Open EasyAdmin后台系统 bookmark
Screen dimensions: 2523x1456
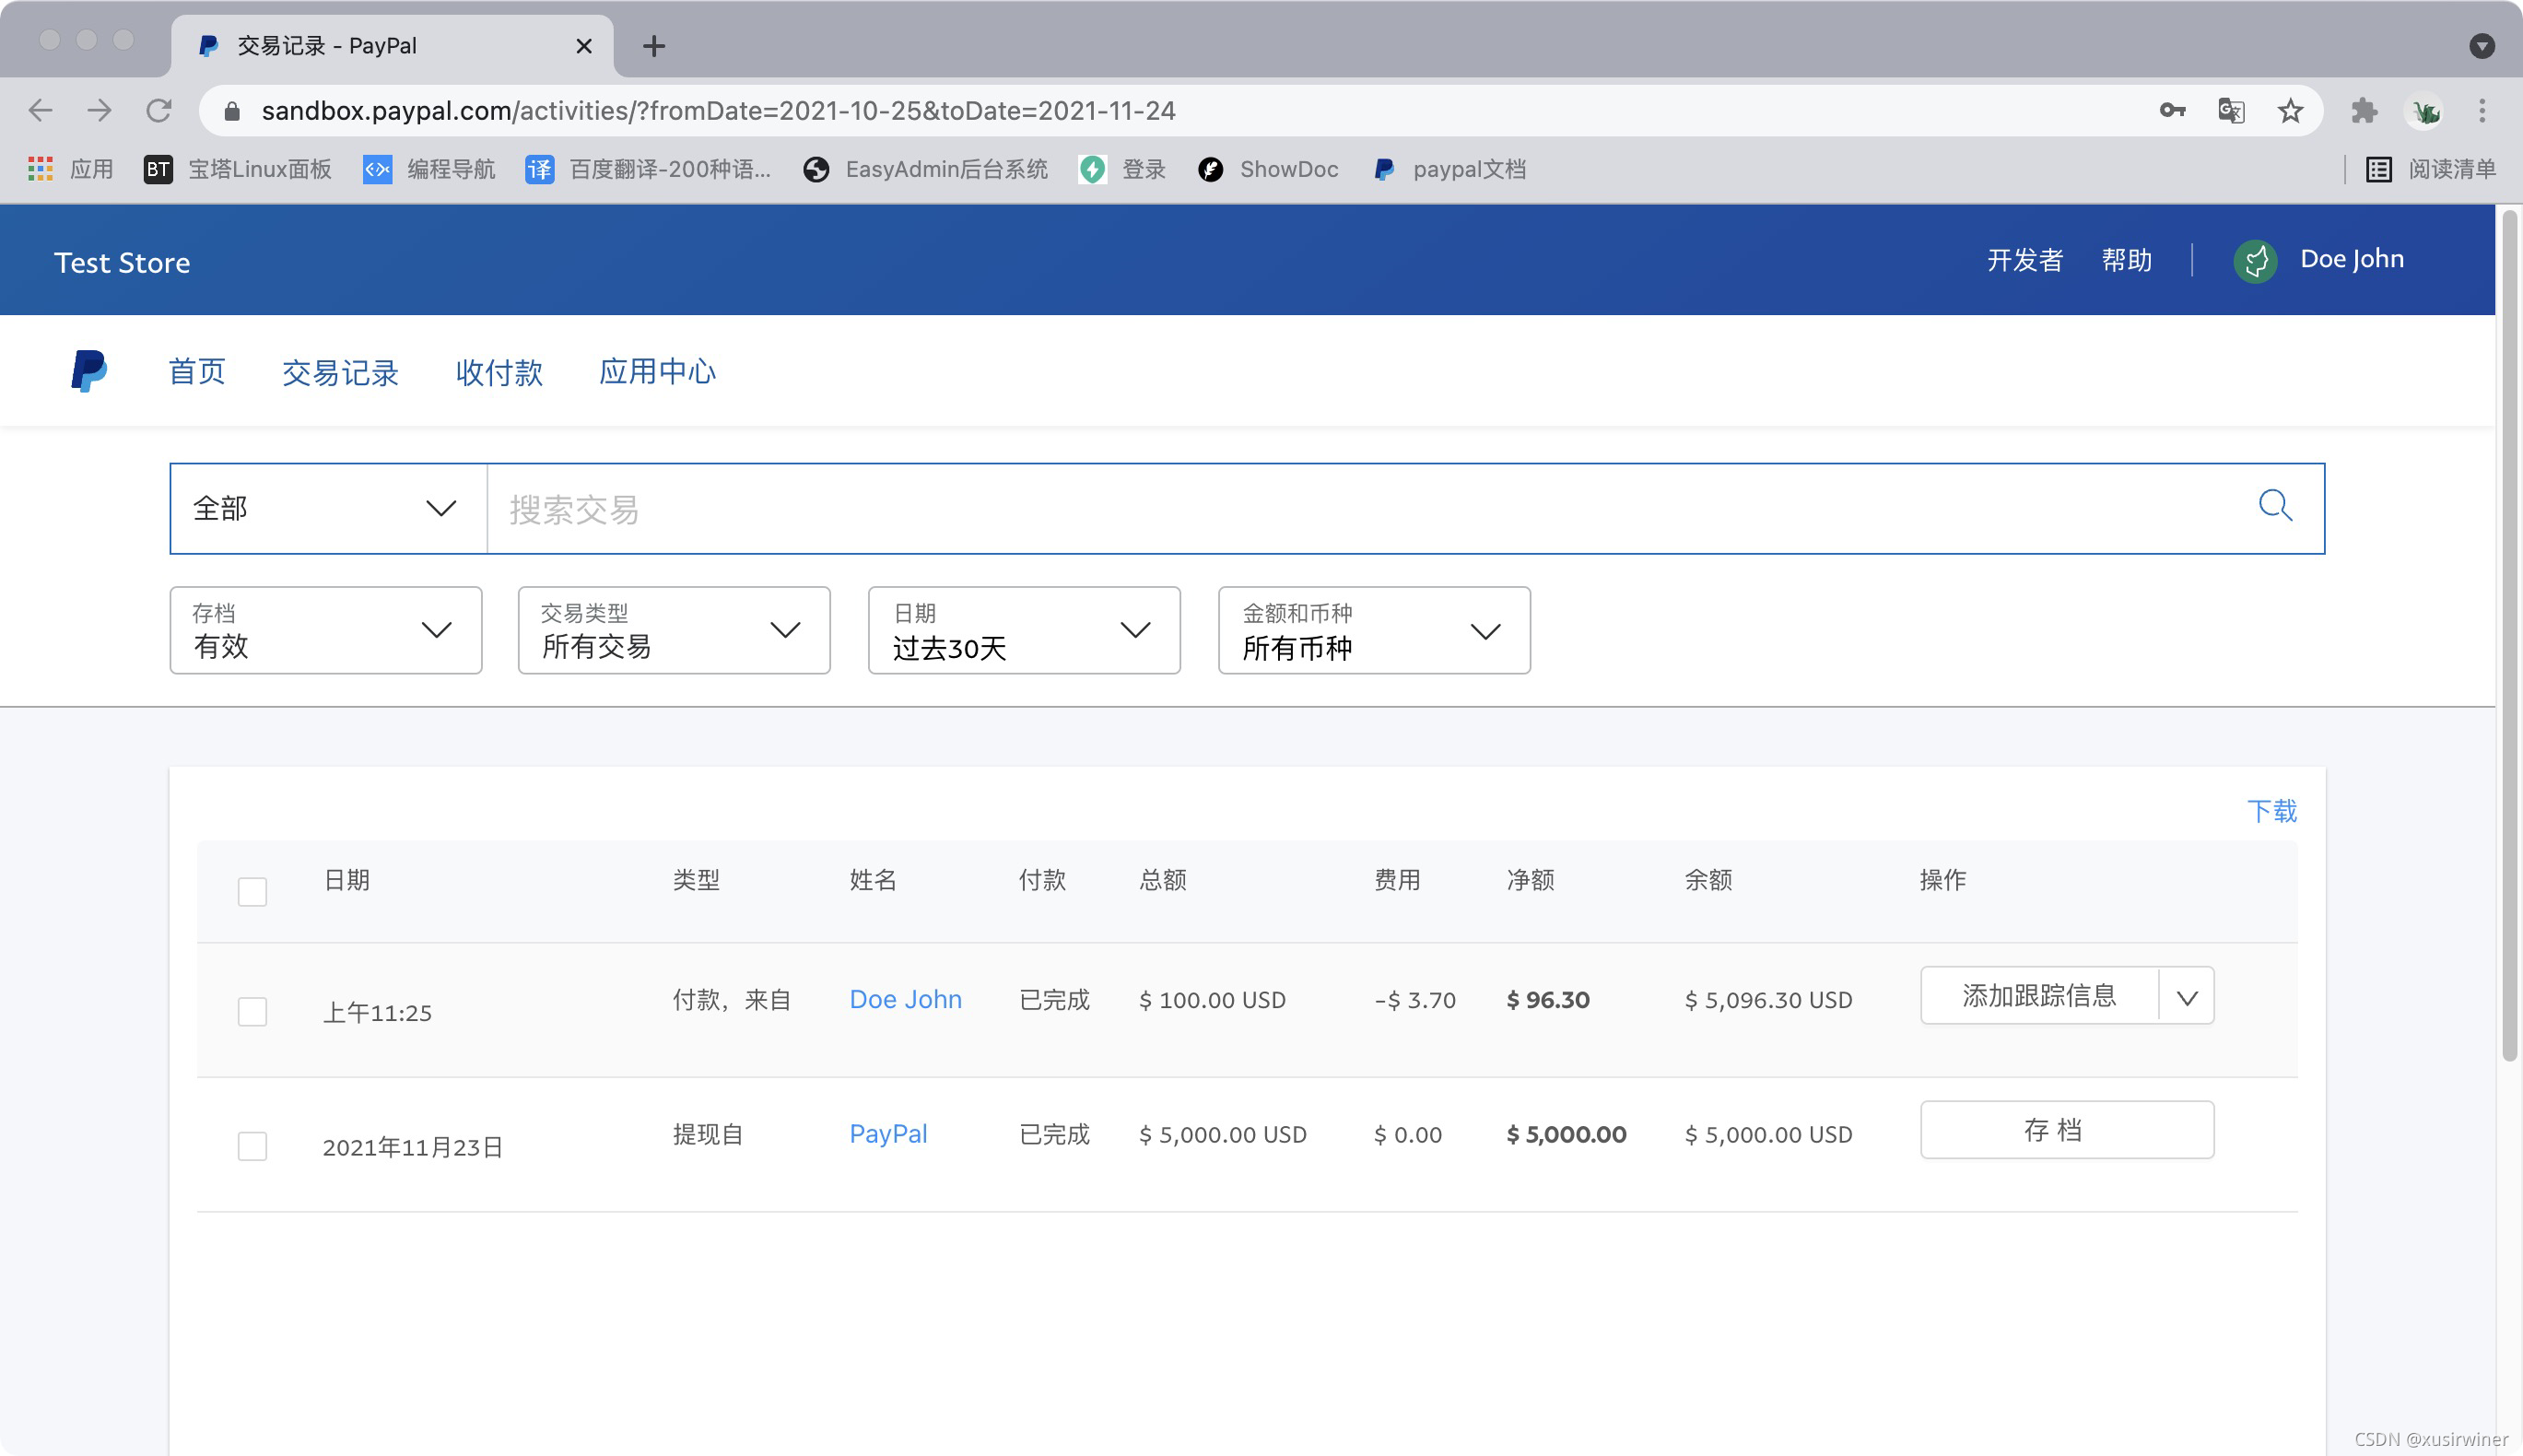926,169
